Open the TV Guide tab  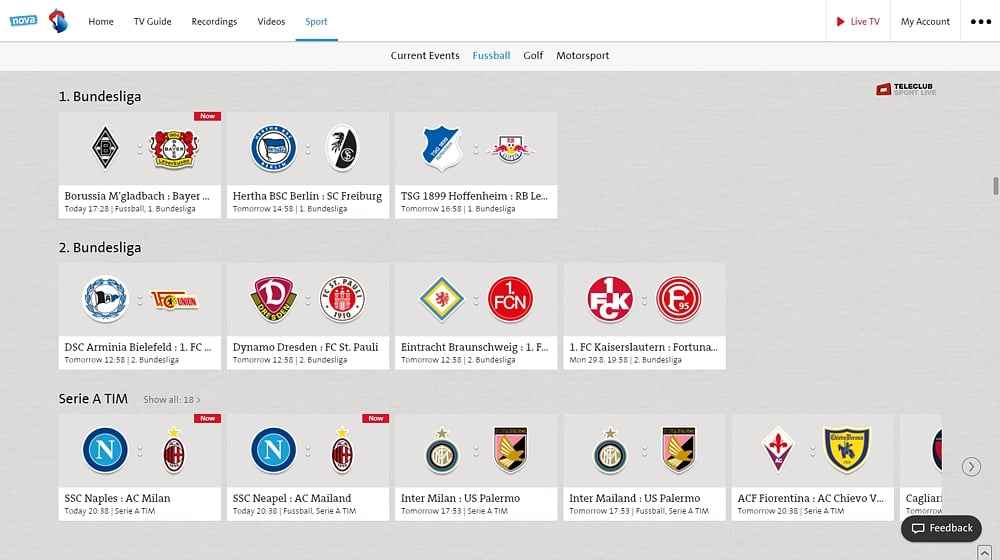[x=152, y=21]
